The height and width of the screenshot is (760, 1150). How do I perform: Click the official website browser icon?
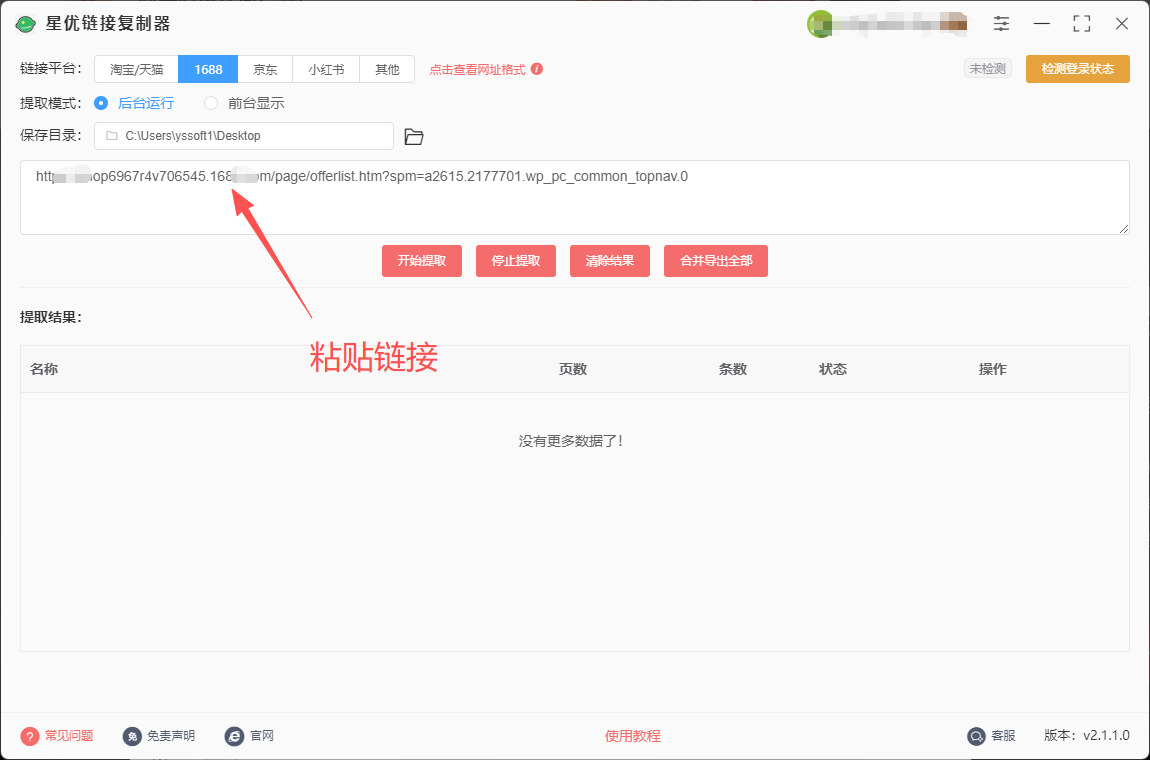(x=234, y=736)
